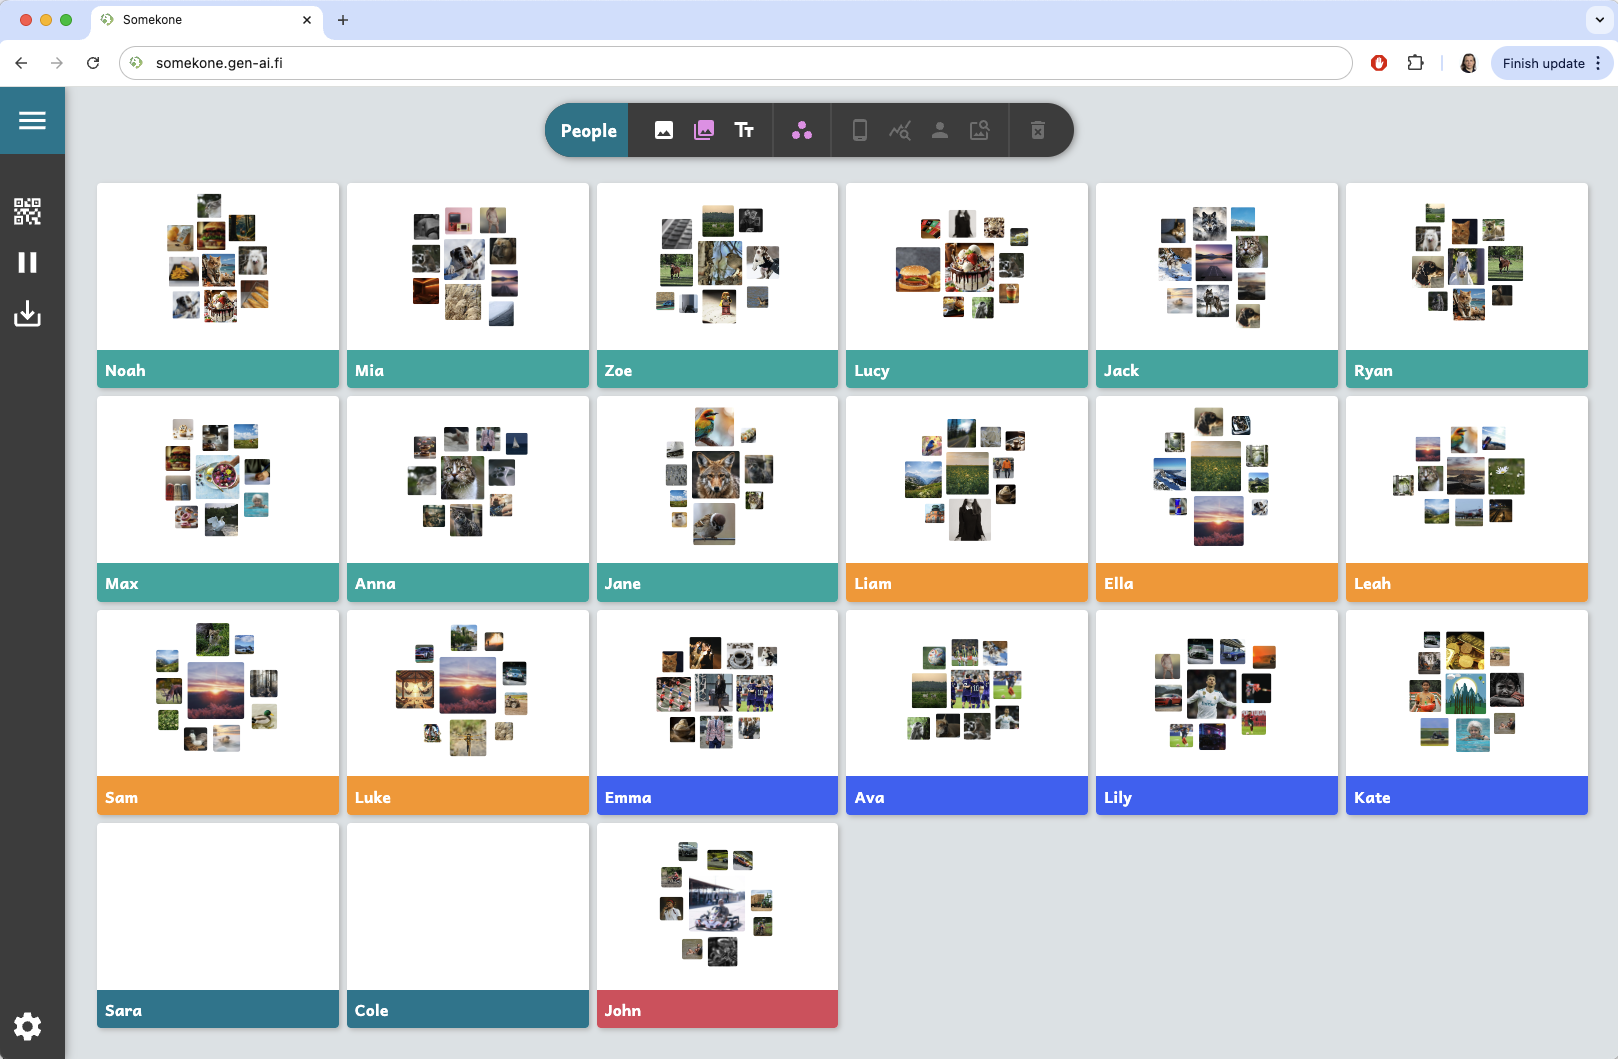Click the person silhouette icon in toolbar
The width and height of the screenshot is (1618, 1059).
click(940, 130)
